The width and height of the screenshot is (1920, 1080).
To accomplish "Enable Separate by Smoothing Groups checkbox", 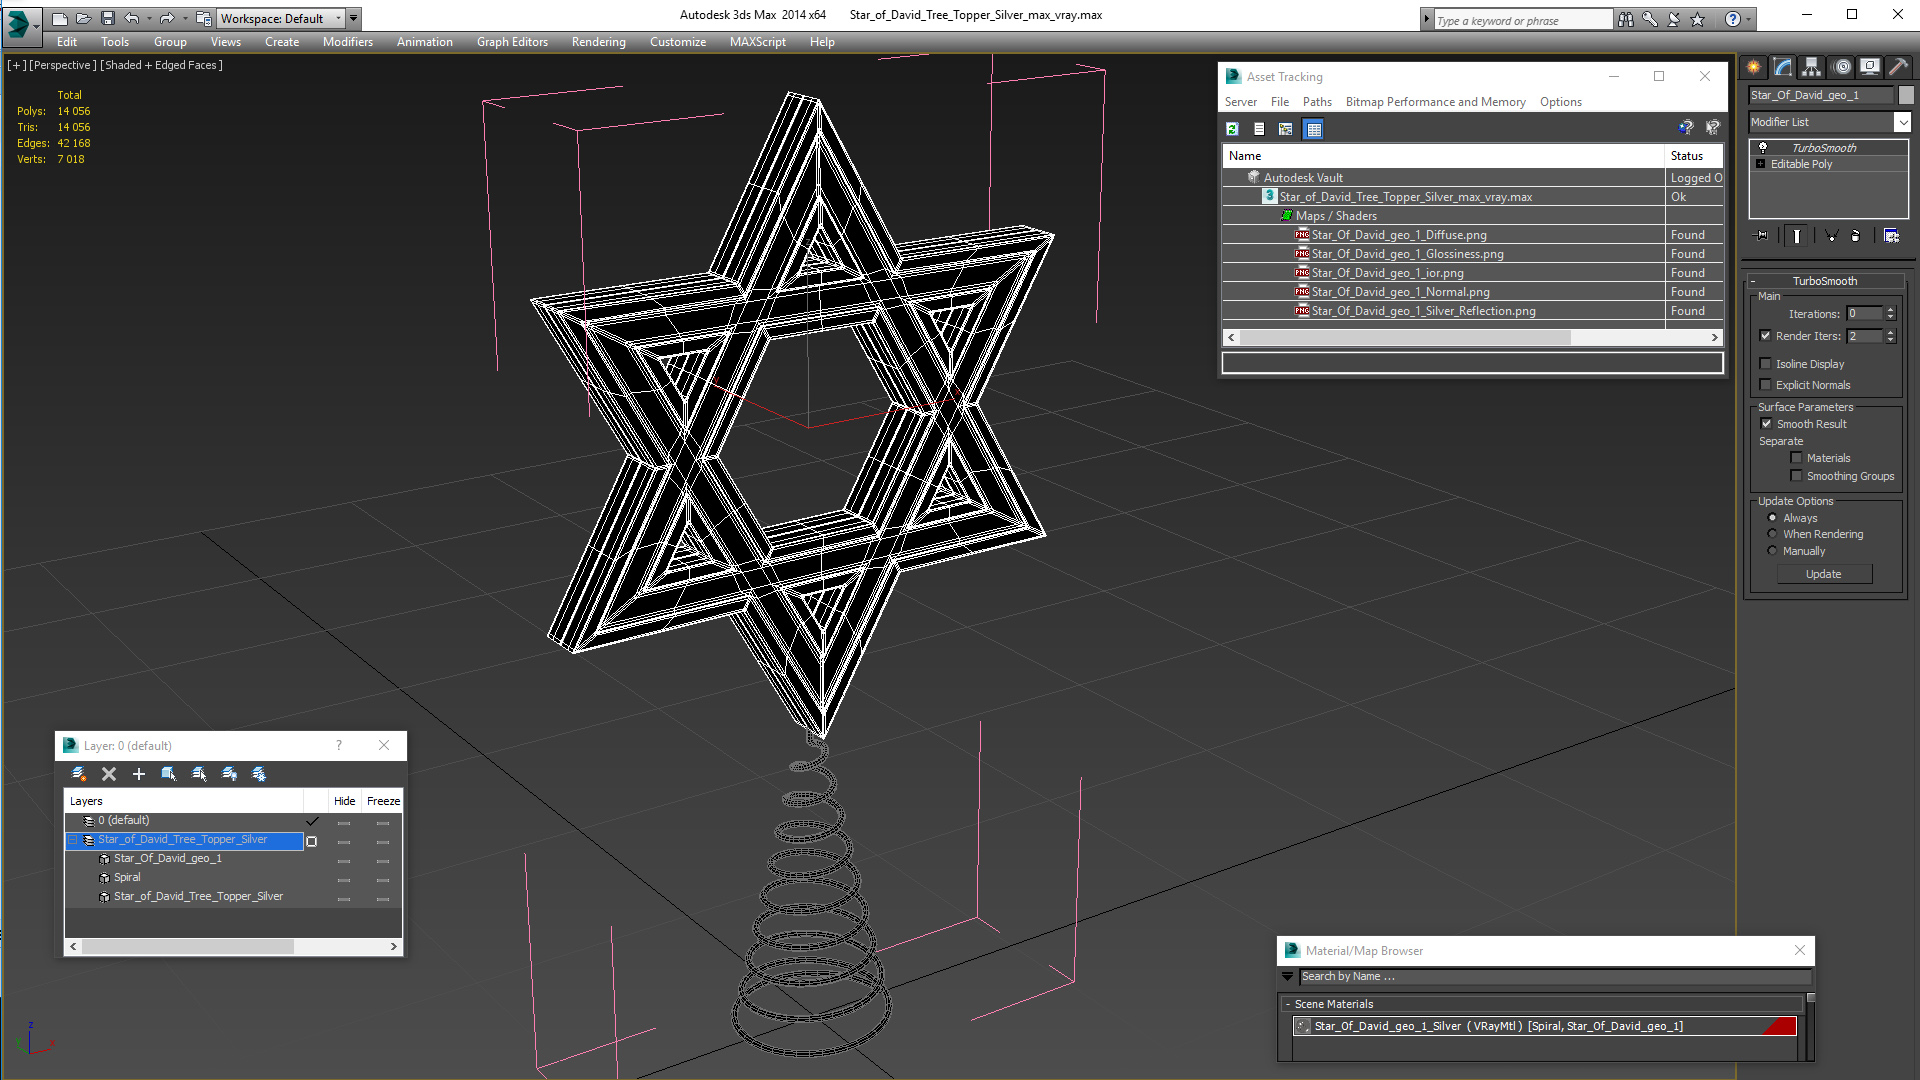I will coord(1796,476).
